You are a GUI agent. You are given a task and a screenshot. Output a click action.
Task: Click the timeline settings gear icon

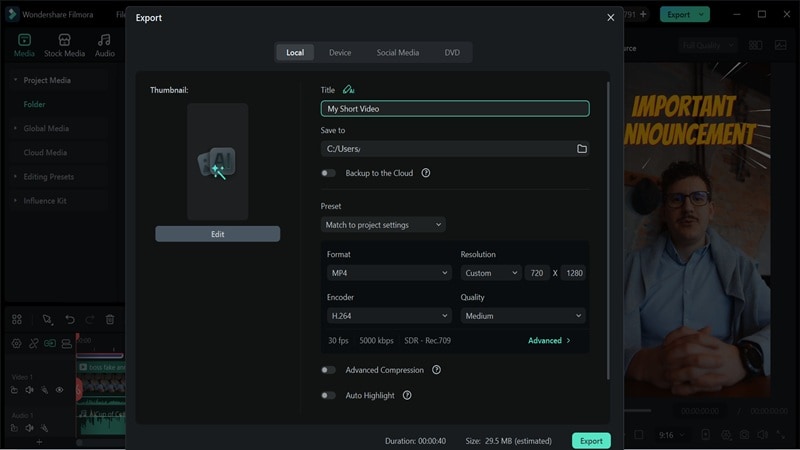(16, 343)
